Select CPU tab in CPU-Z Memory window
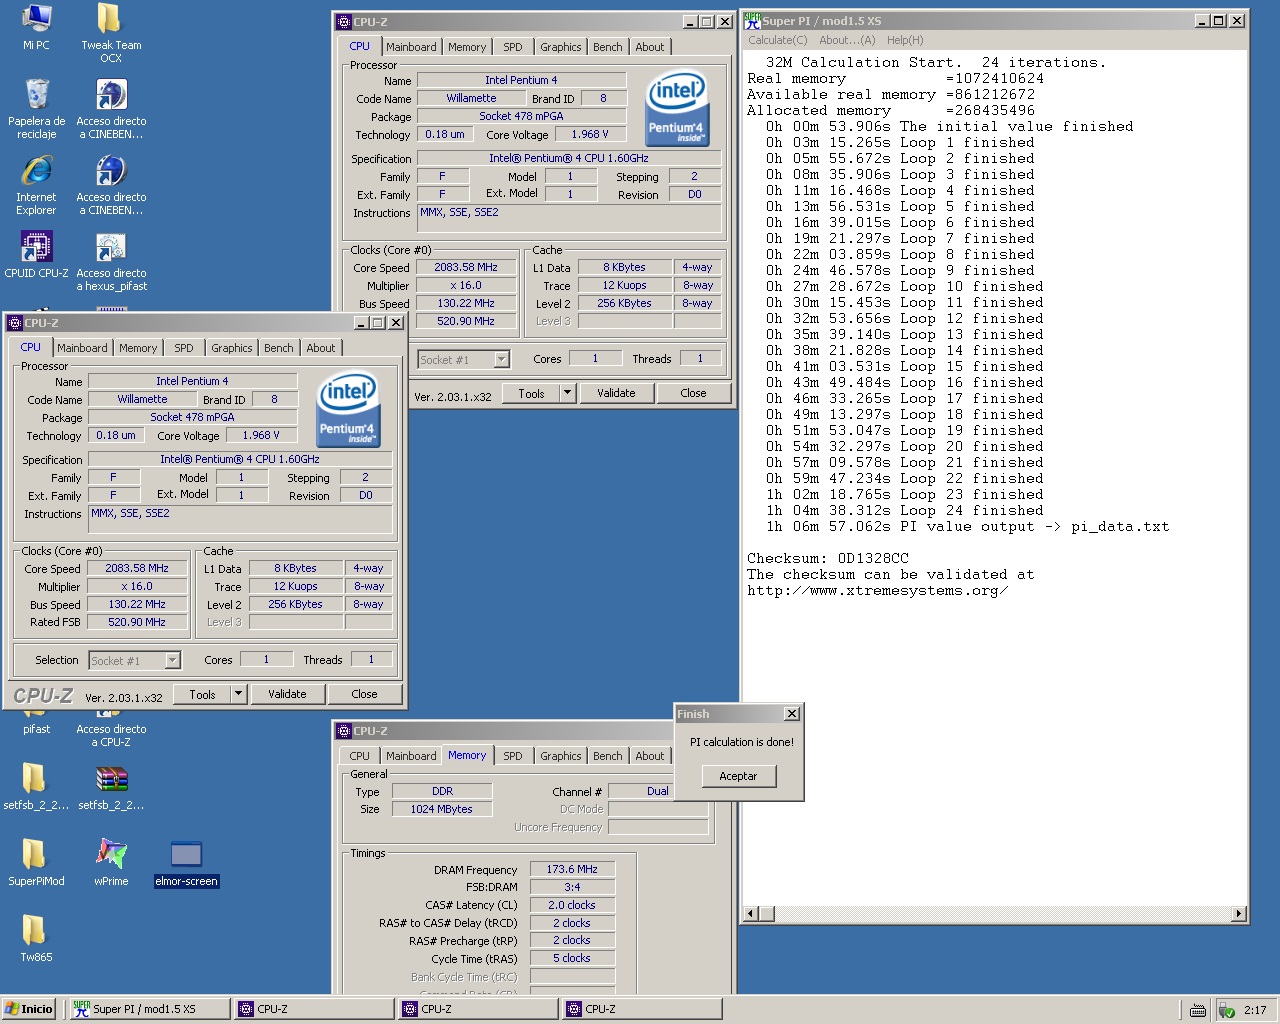This screenshot has width=1280, height=1024. point(360,756)
